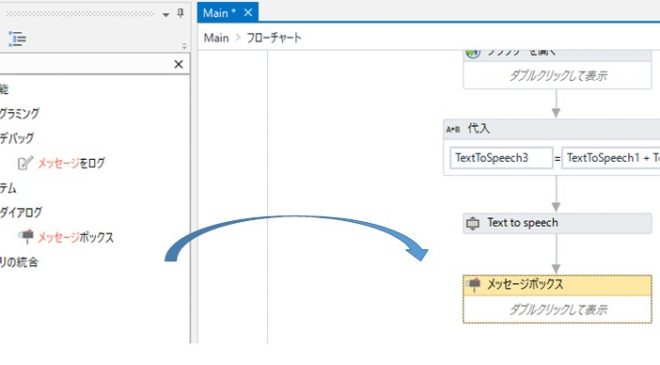Click the browser activity icon at top
The height and width of the screenshot is (365, 660).
click(x=473, y=53)
